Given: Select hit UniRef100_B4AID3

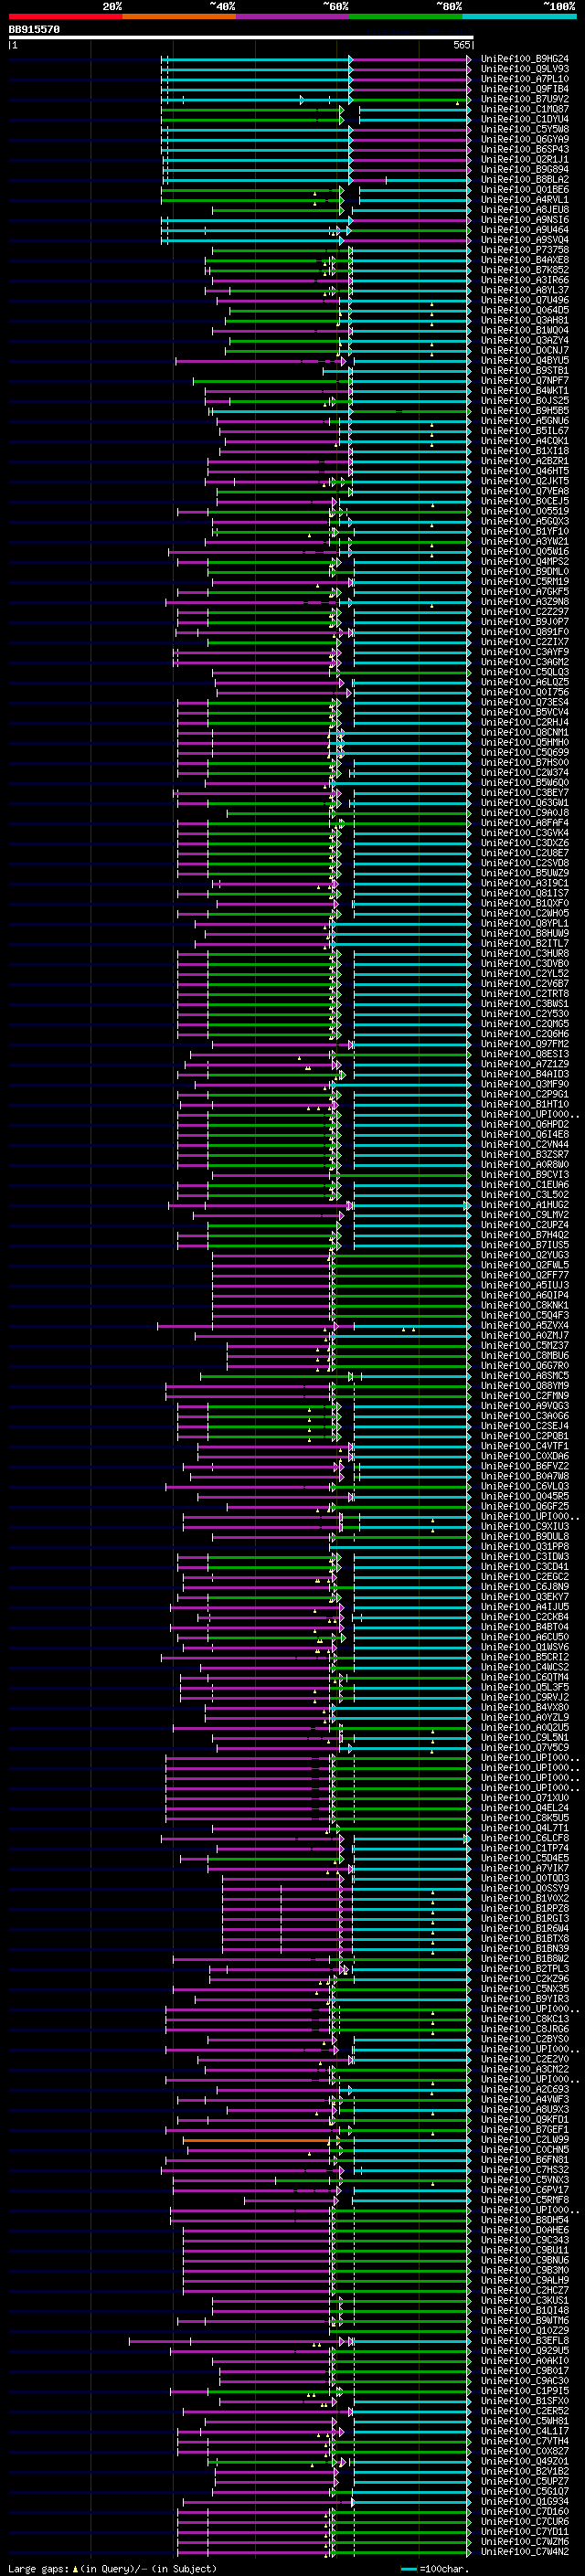Looking at the screenshot, I should pyautogui.click(x=524, y=1074).
